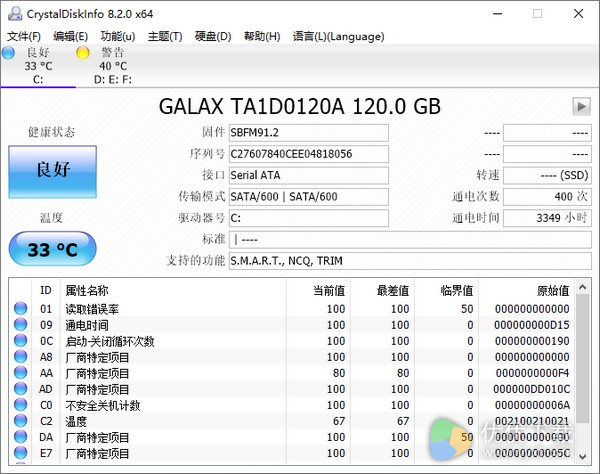The height and width of the screenshot is (474, 600).
Task: Click status orb of attribute C0 row
Action: 20,405
